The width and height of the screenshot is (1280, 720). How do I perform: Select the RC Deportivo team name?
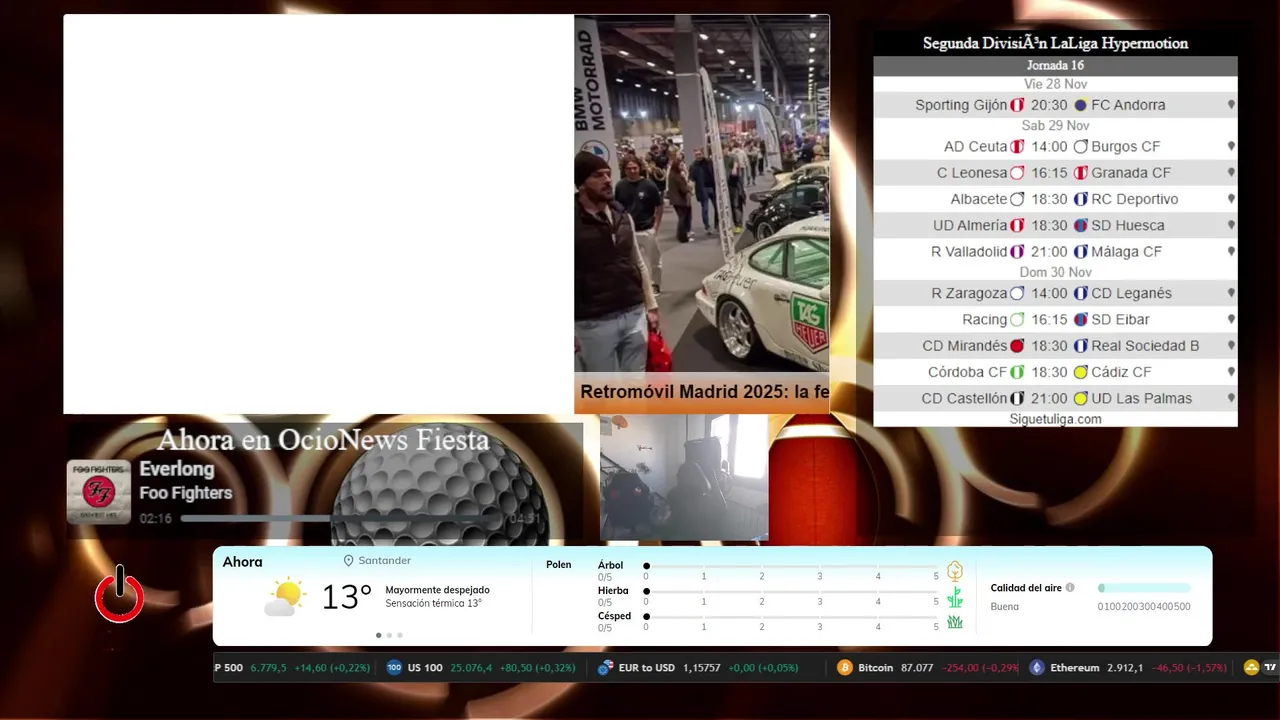coord(1135,199)
